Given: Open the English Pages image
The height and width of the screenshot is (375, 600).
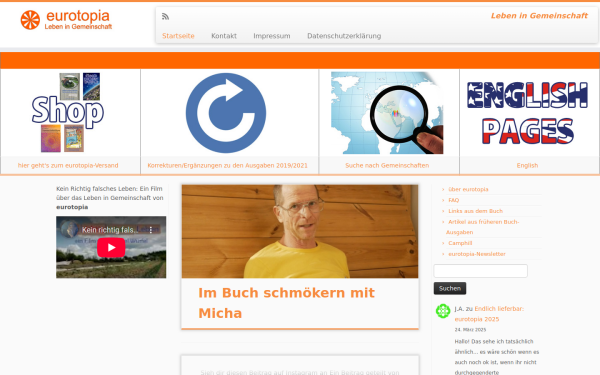Looking at the screenshot, I should tap(527, 113).
